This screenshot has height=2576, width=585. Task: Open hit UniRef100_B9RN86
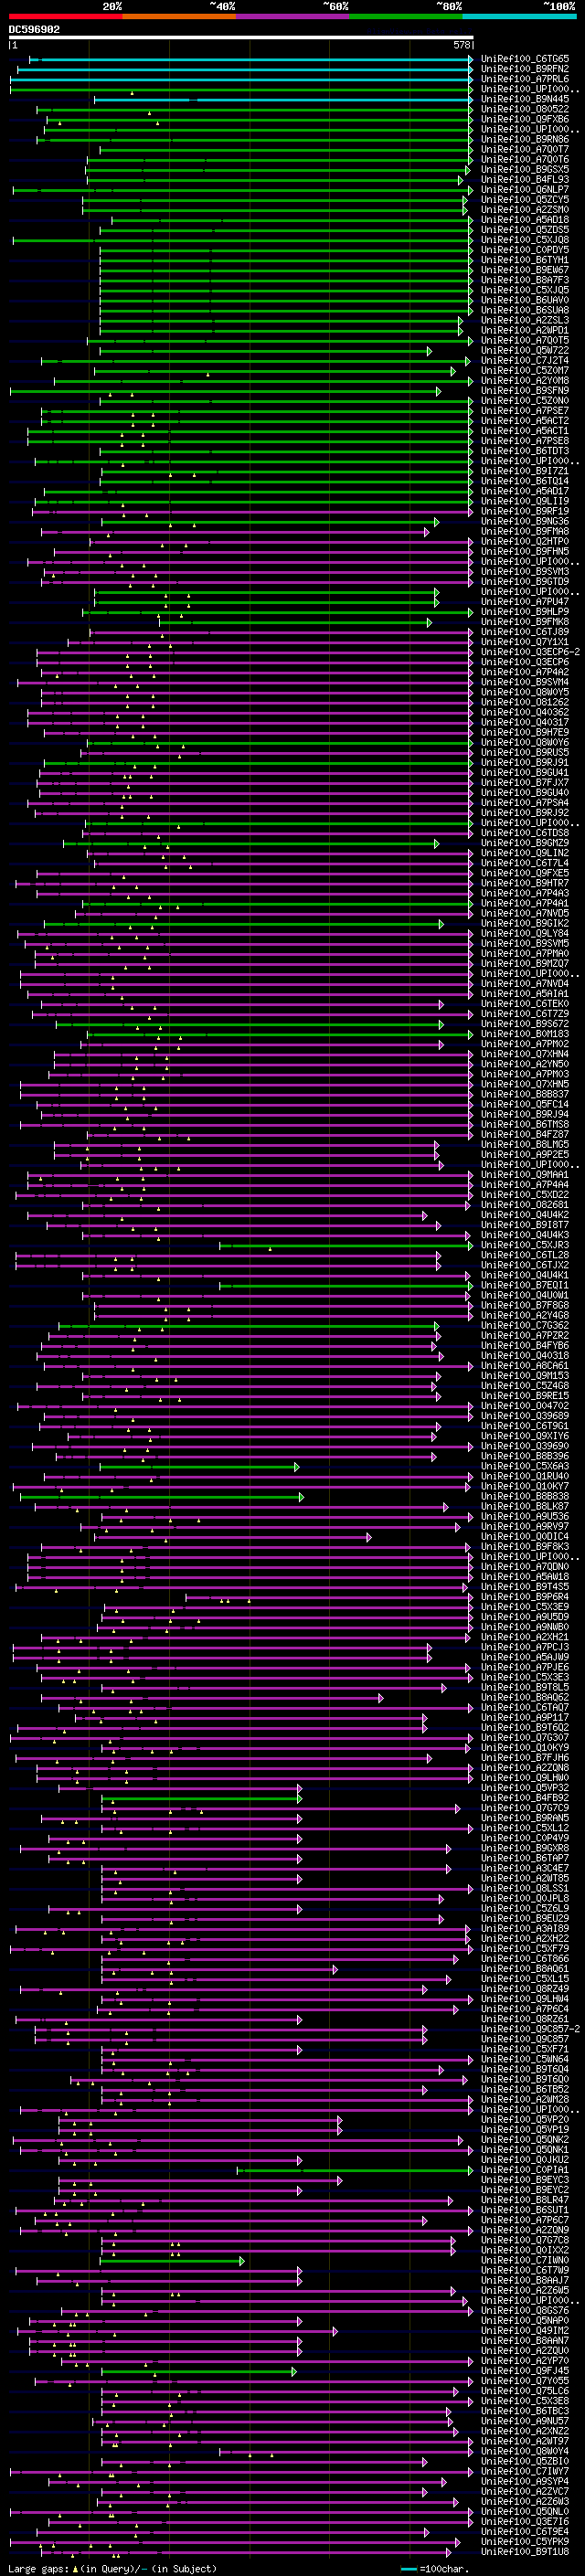coord(525,139)
